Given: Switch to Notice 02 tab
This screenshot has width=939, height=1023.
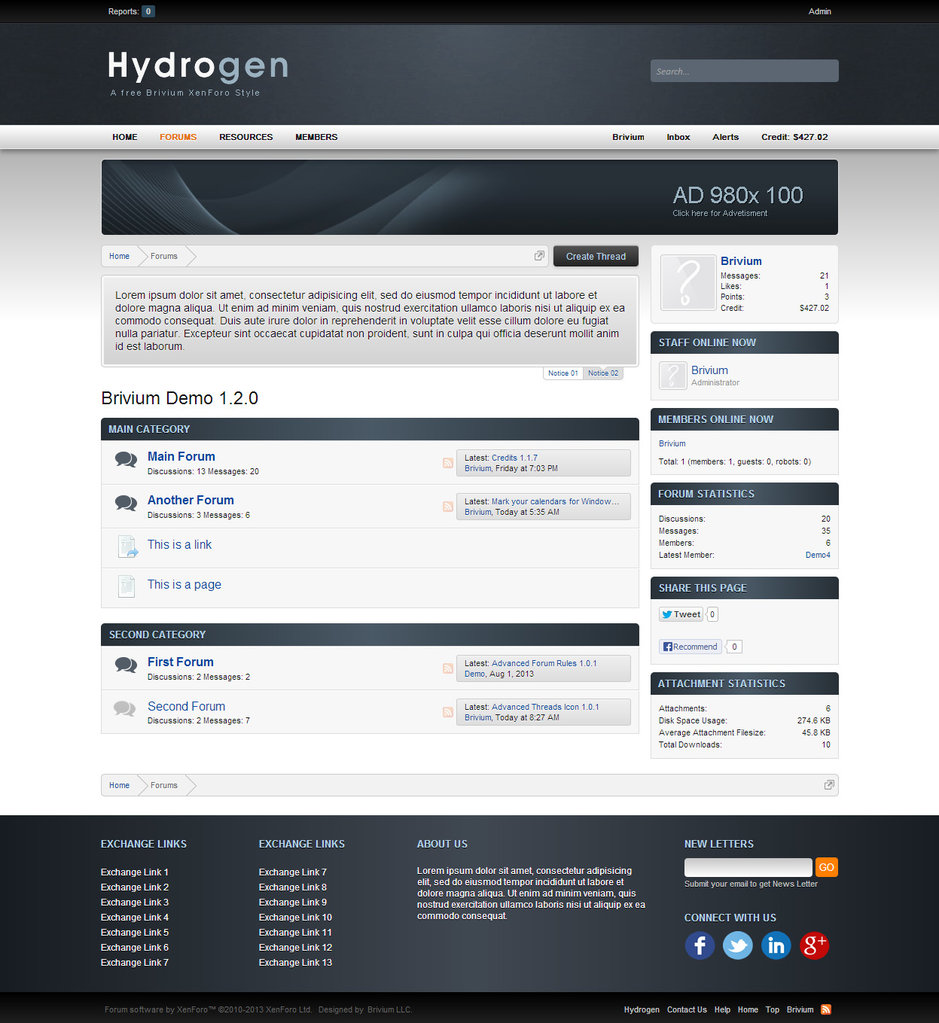Looking at the screenshot, I should [x=603, y=373].
